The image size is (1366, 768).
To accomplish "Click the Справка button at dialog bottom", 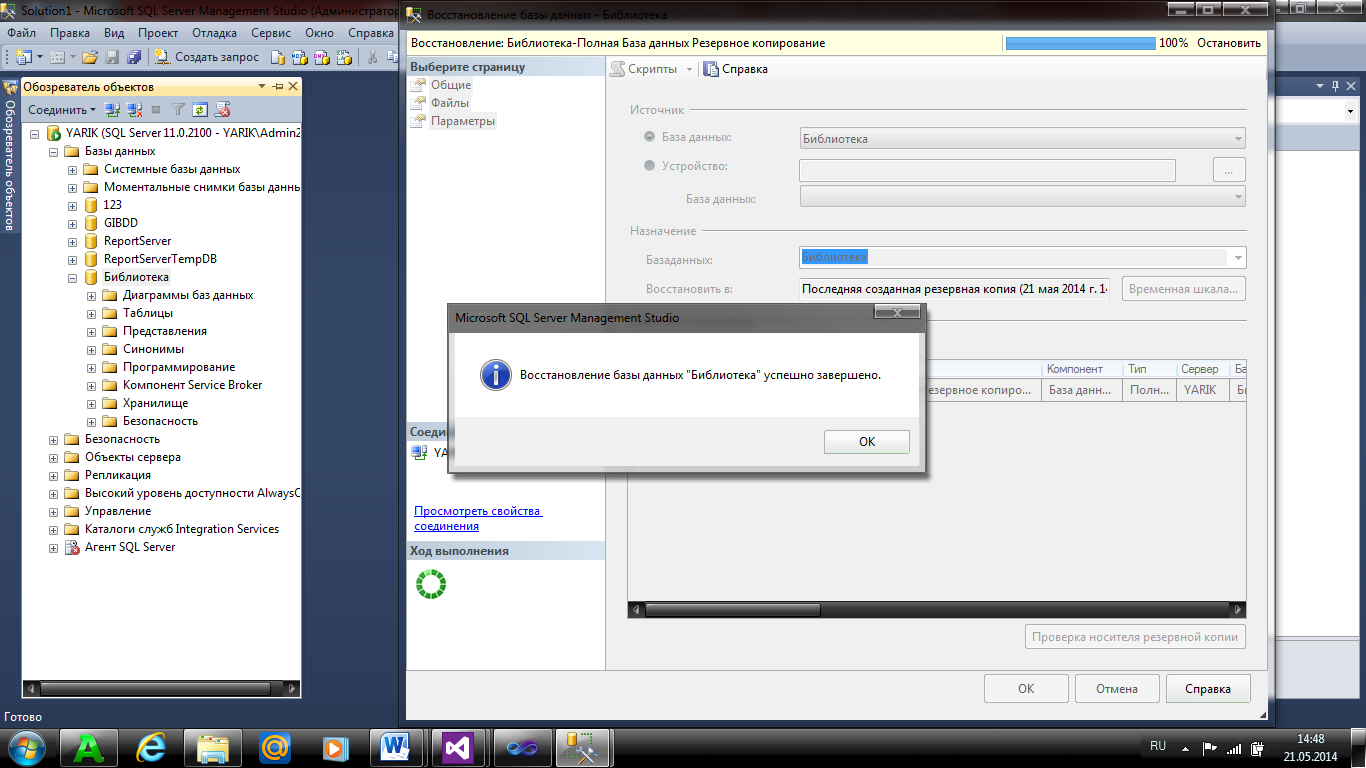I will pyautogui.click(x=1207, y=689).
